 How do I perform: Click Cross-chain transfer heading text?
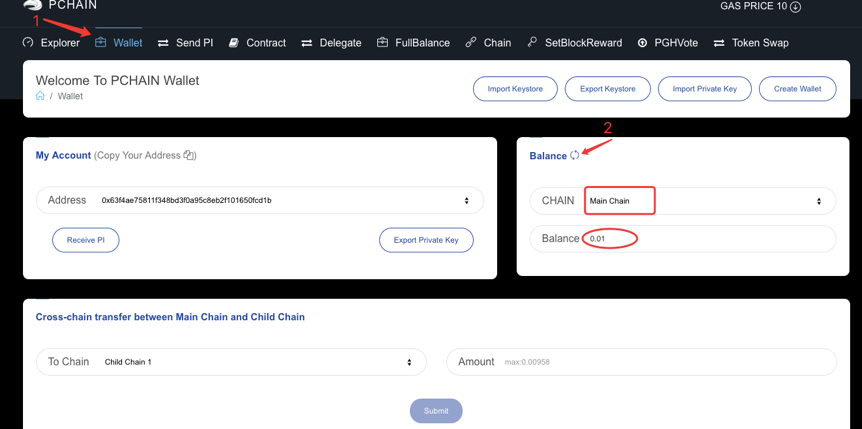click(x=170, y=317)
